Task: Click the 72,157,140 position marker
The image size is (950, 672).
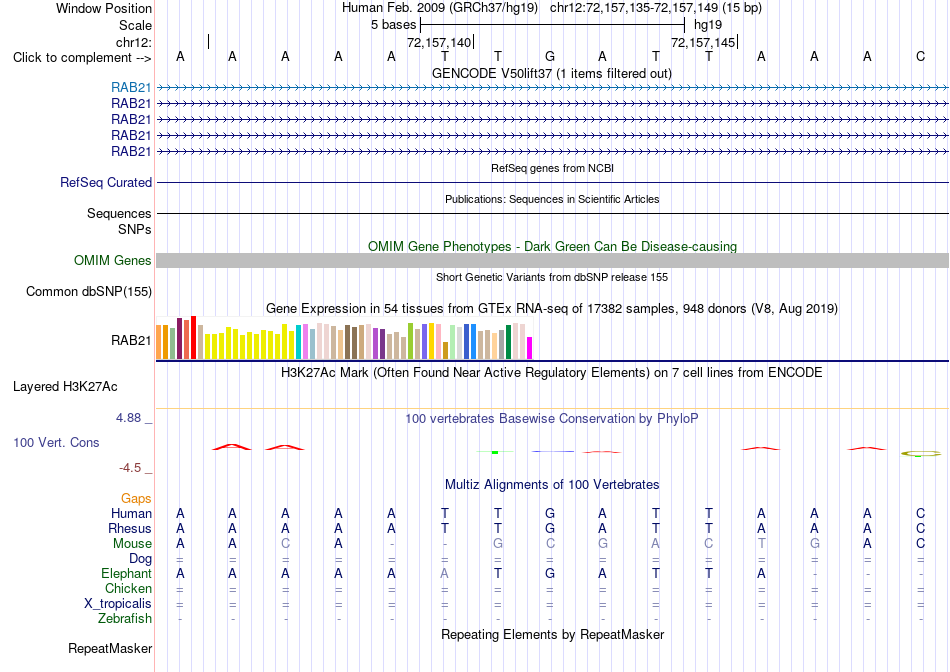Action: pyautogui.click(x=439, y=42)
